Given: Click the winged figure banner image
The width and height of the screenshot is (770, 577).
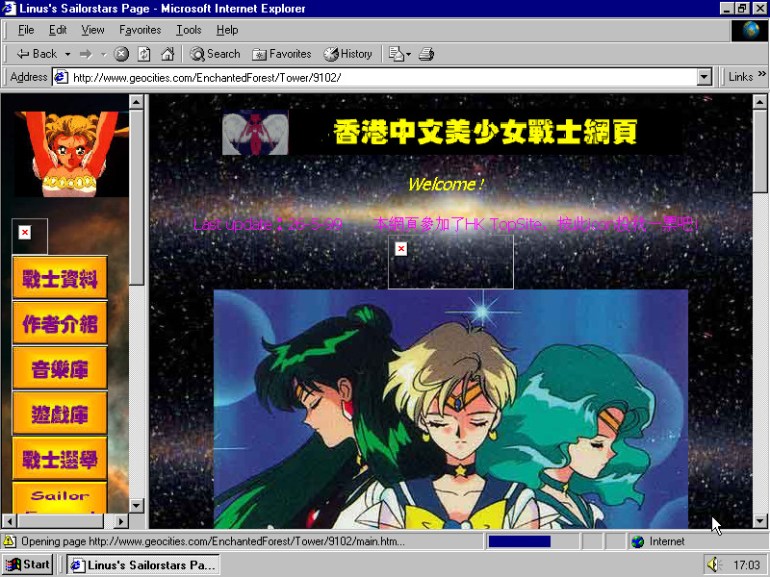Looking at the screenshot, I should point(255,133).
